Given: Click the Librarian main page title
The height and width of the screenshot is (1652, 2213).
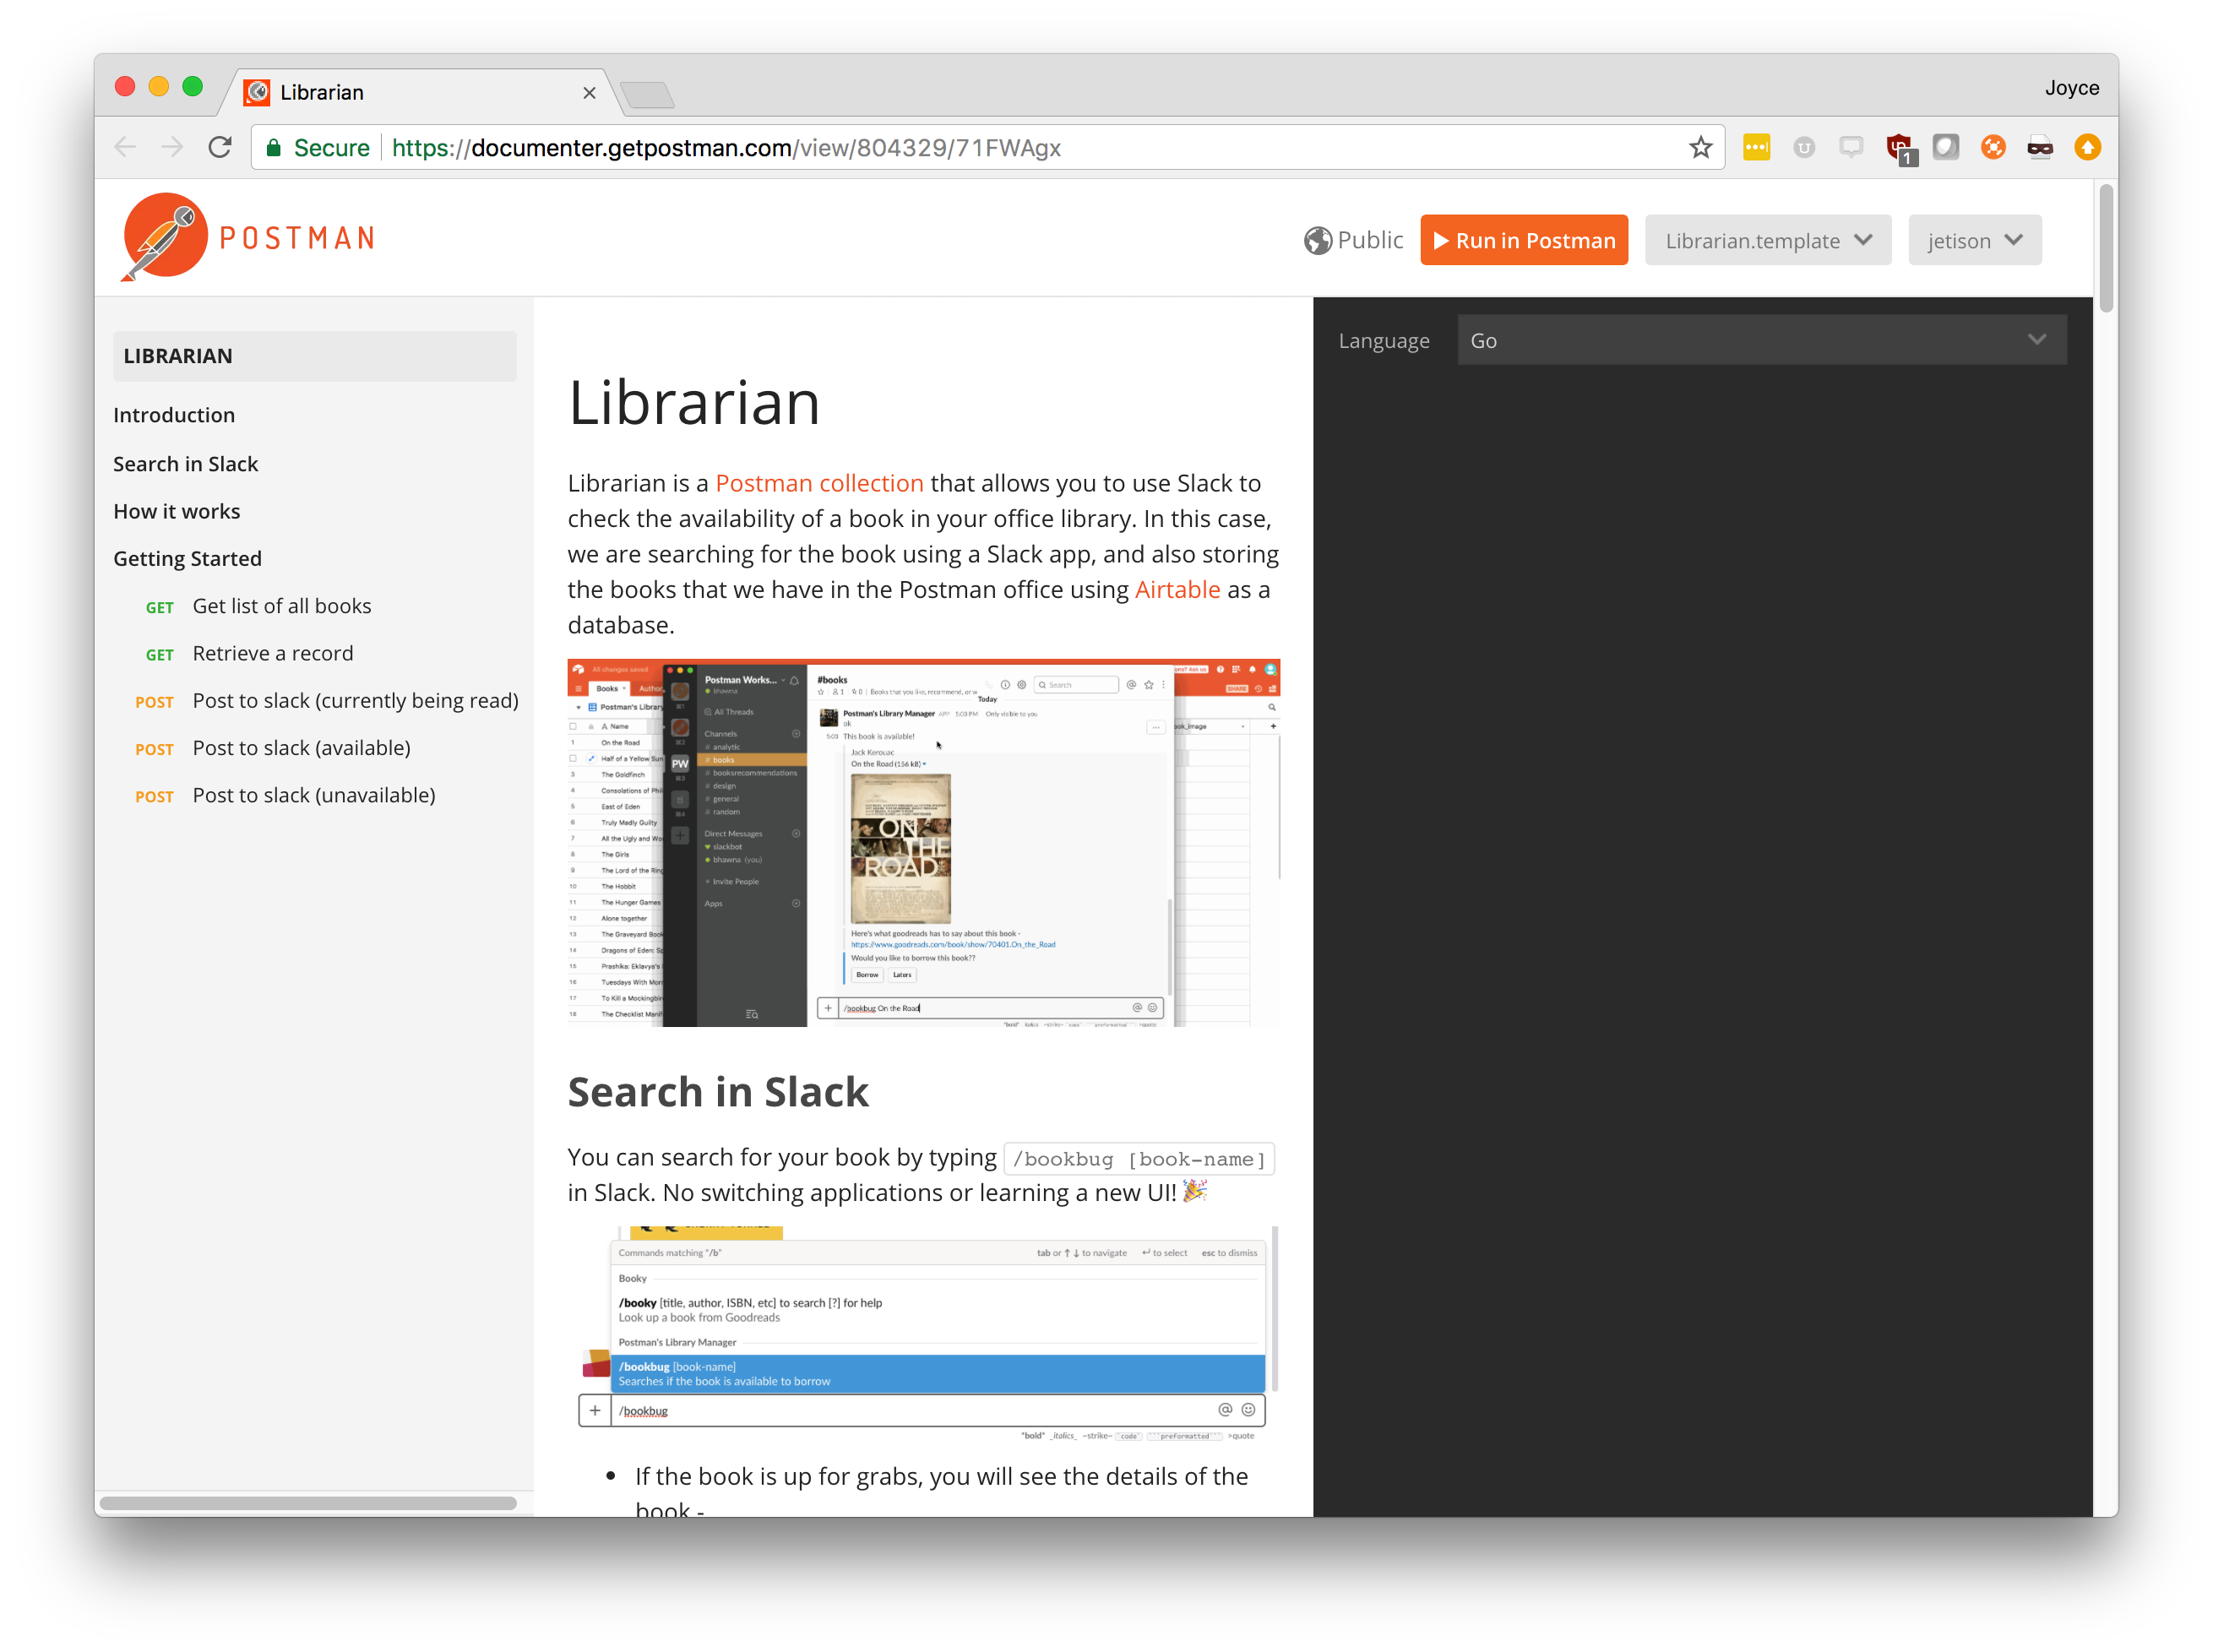Looking at the screenshot, I should (x=694, y=402).
